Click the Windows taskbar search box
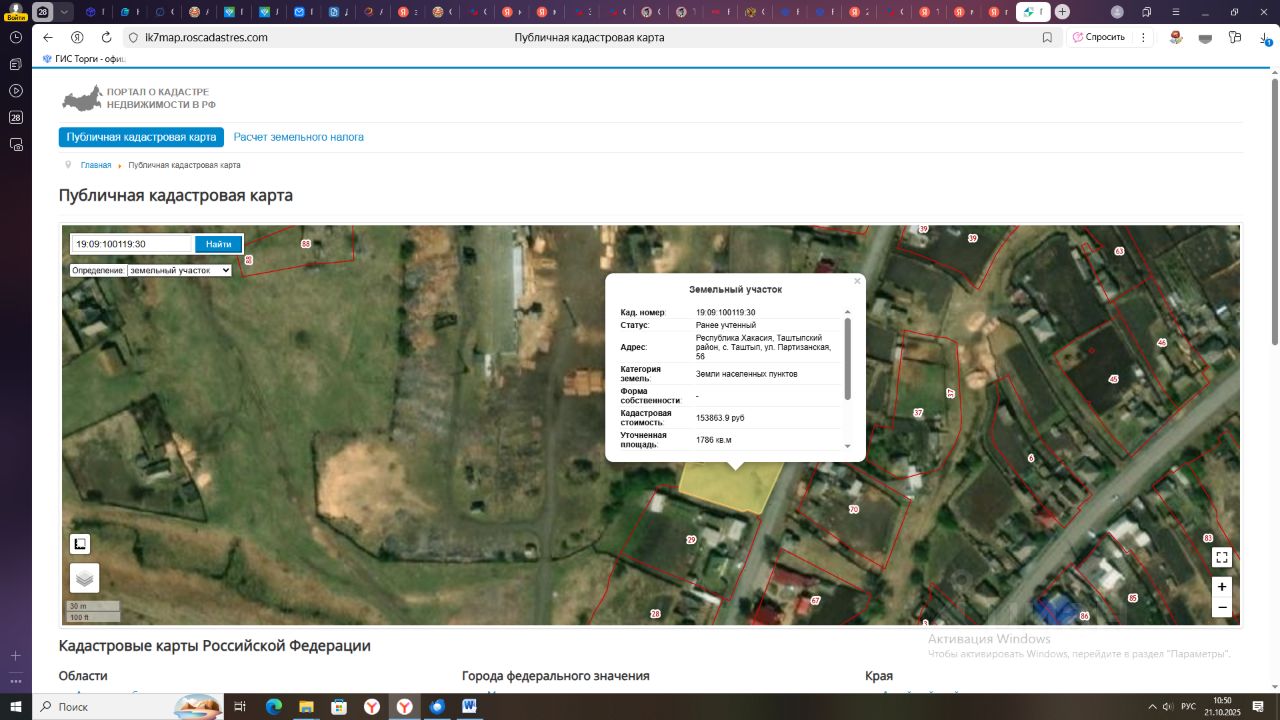The image size is (1280, 720). pos(130,706)
